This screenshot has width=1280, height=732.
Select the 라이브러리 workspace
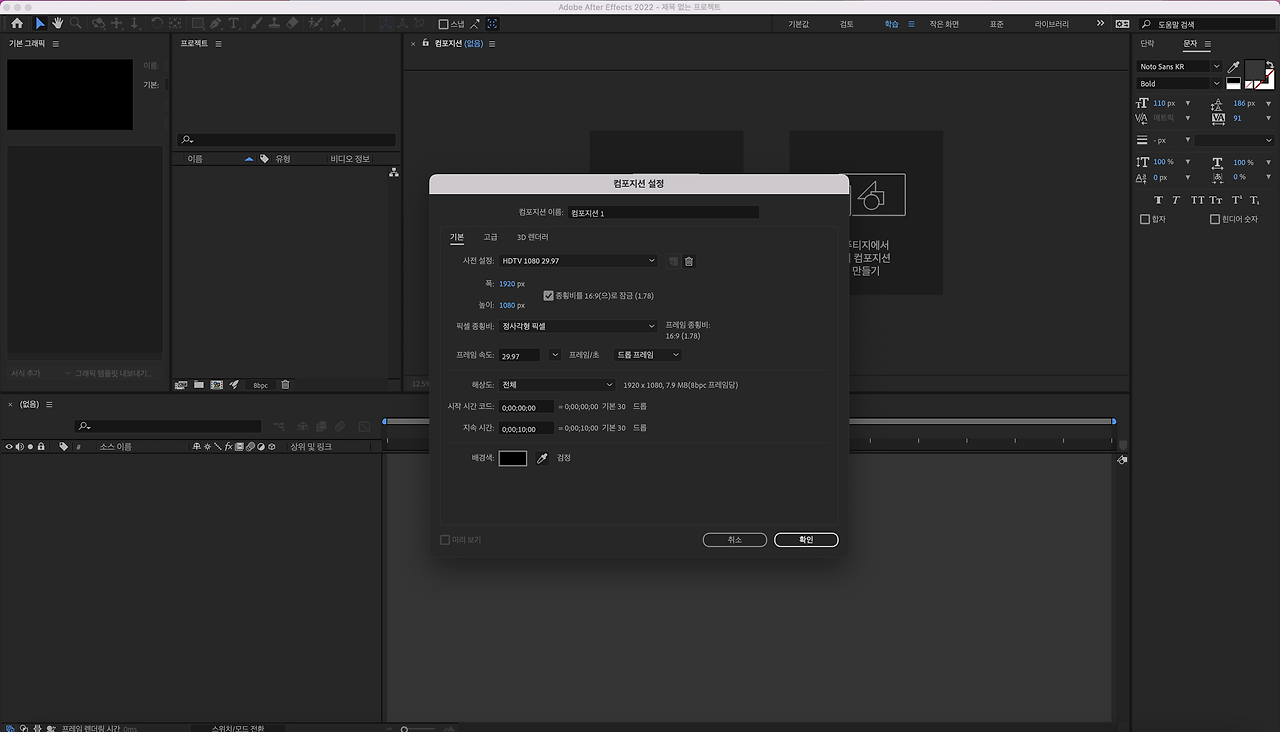coord(1052,24)
